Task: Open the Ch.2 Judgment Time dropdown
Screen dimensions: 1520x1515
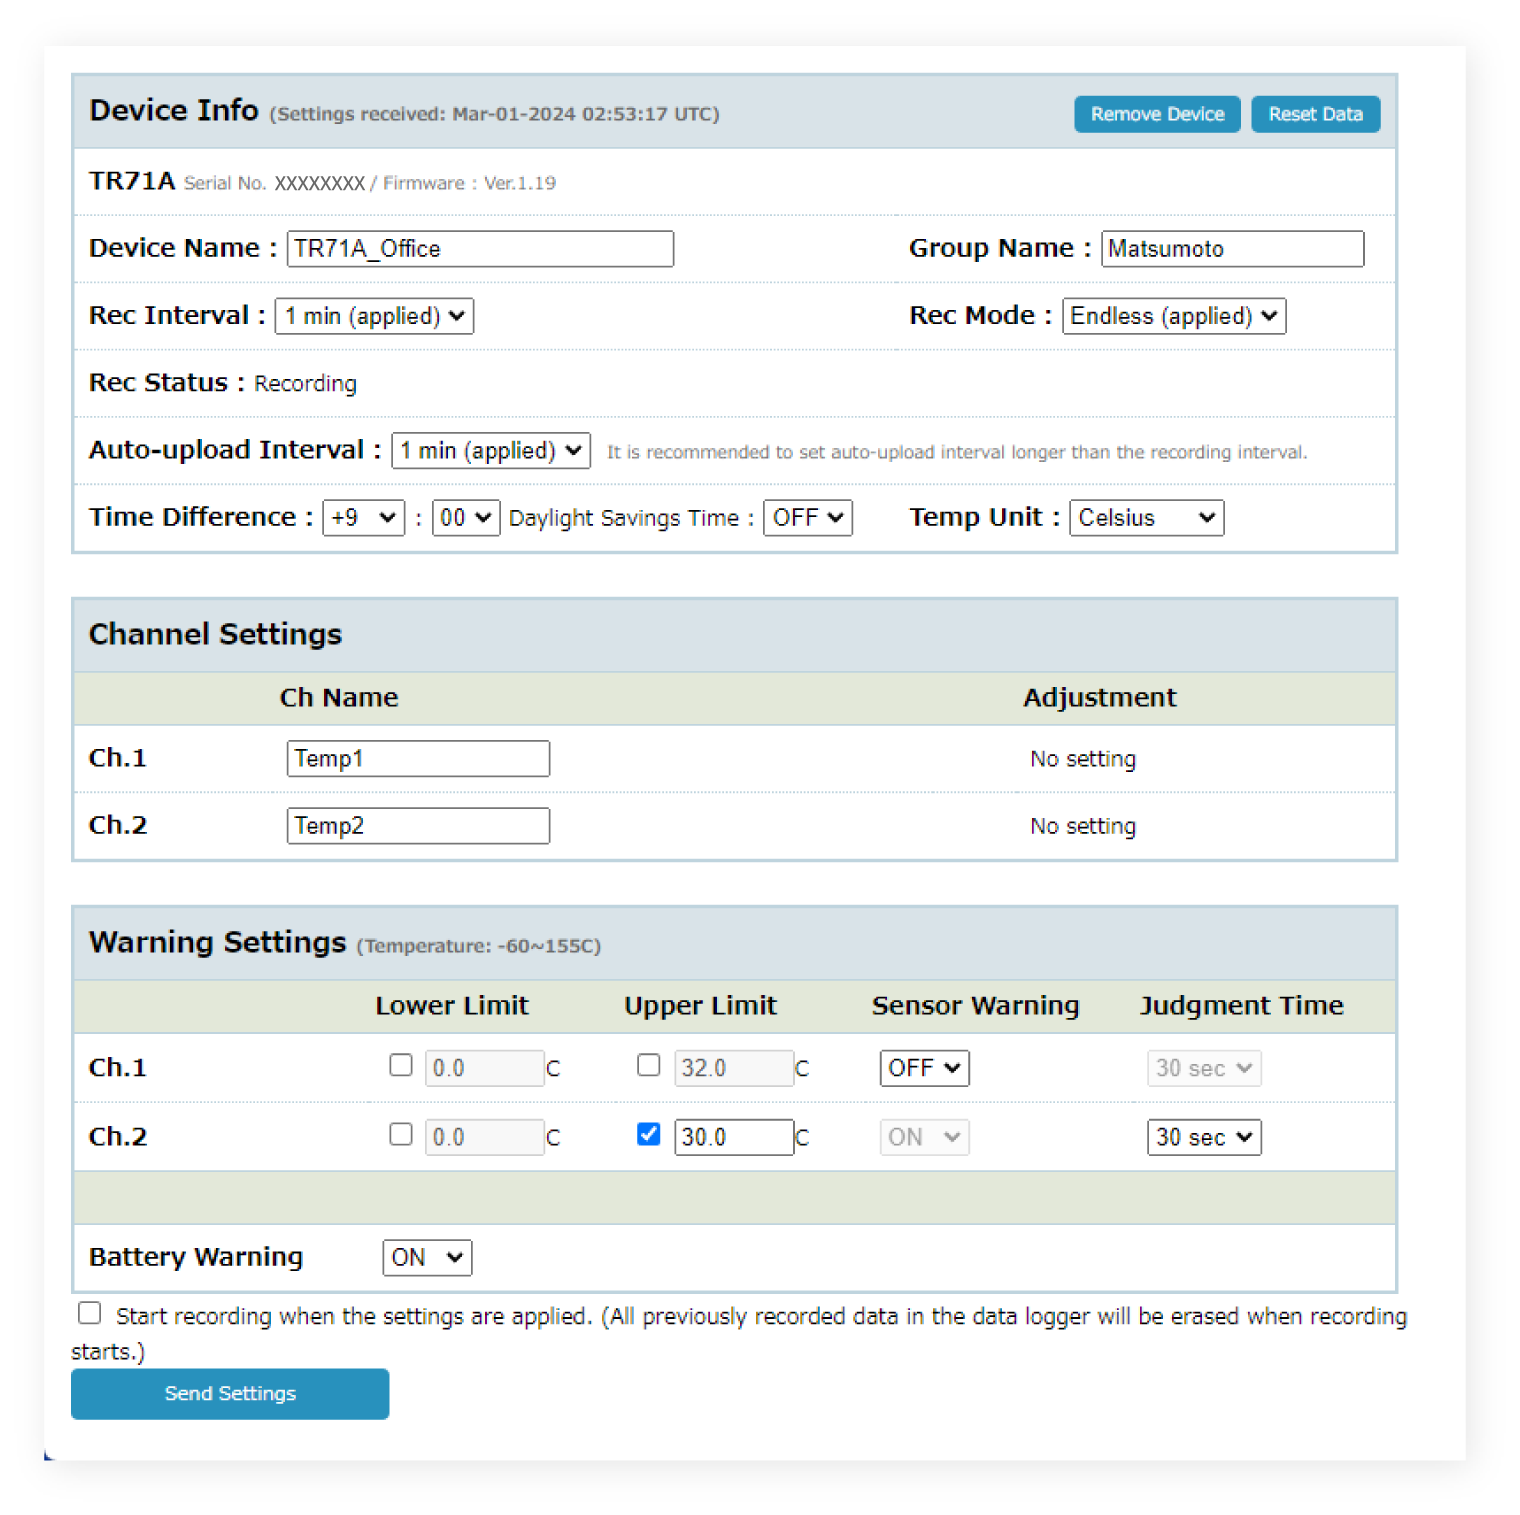Action: pyautogui.click(x=1204, y=1137)
